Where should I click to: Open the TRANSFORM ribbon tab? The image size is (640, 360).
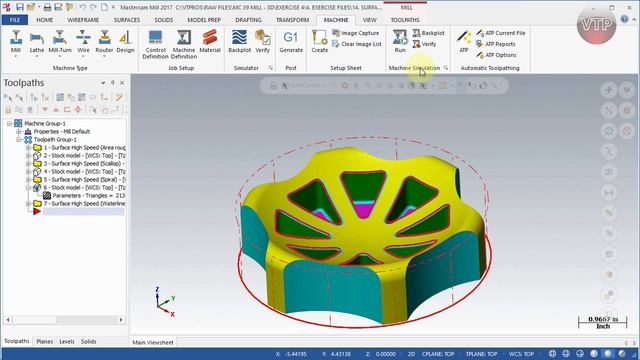click(292, 20)
